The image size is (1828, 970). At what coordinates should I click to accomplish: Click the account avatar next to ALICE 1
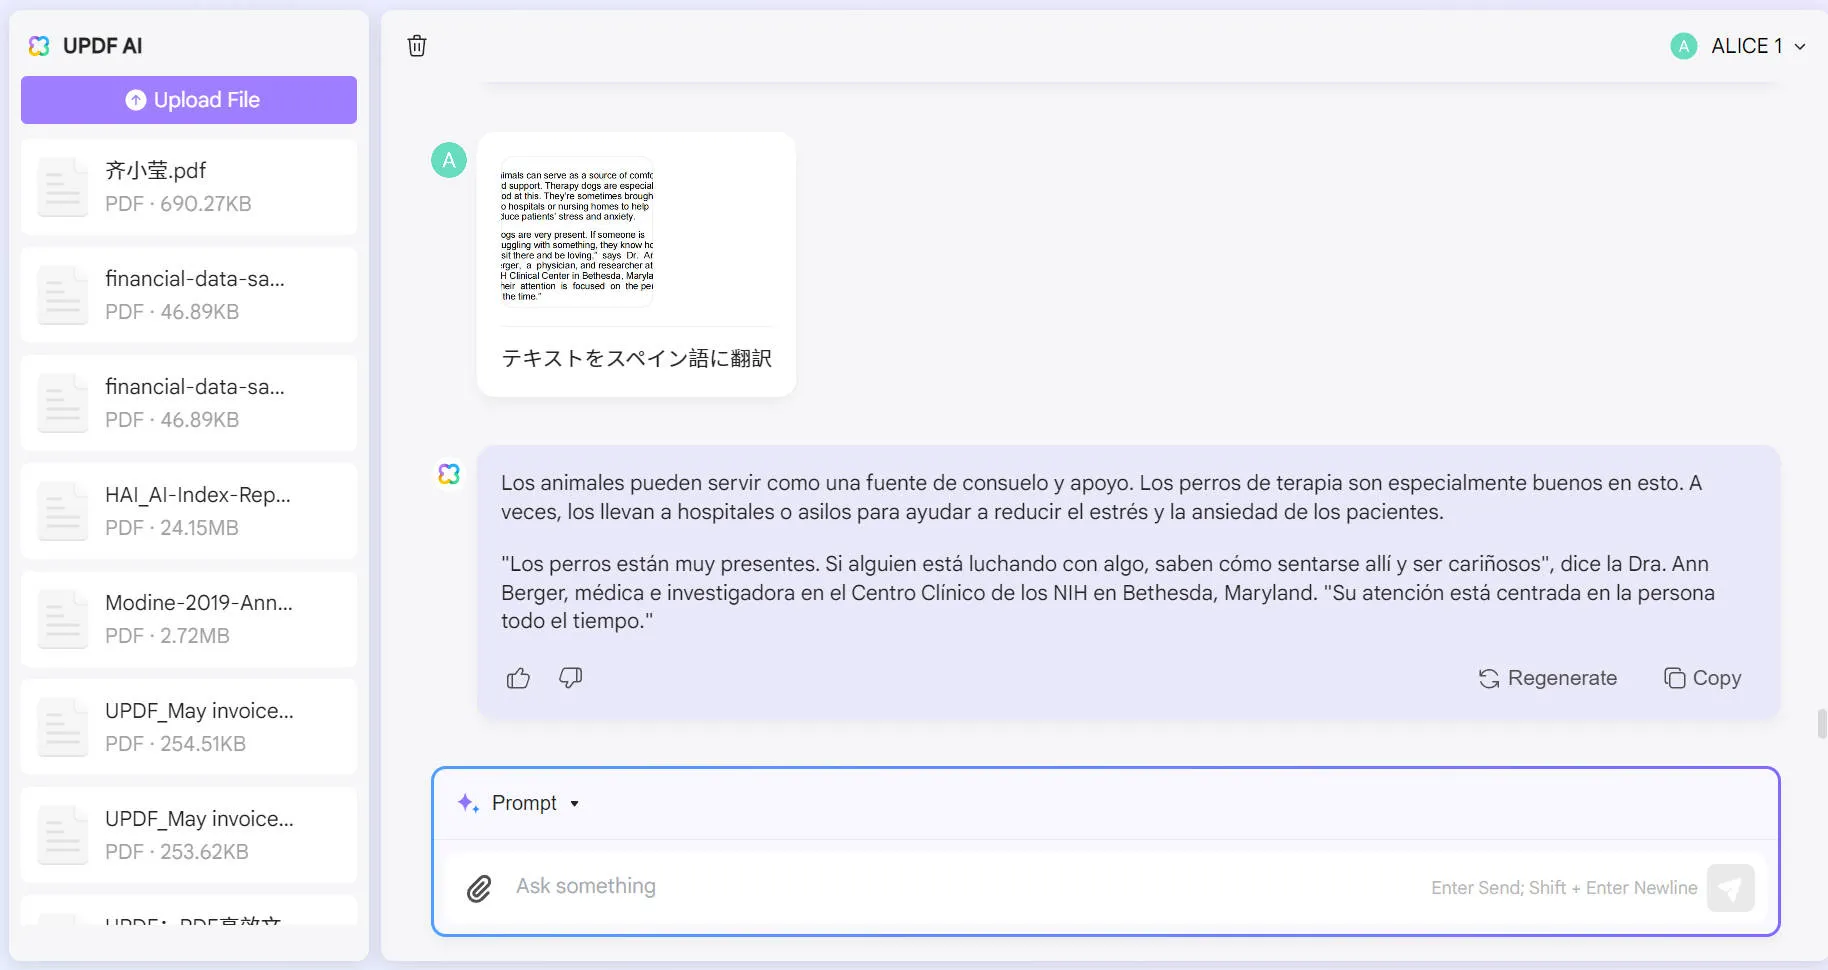pyautogui.click(x=1684, y=46)
